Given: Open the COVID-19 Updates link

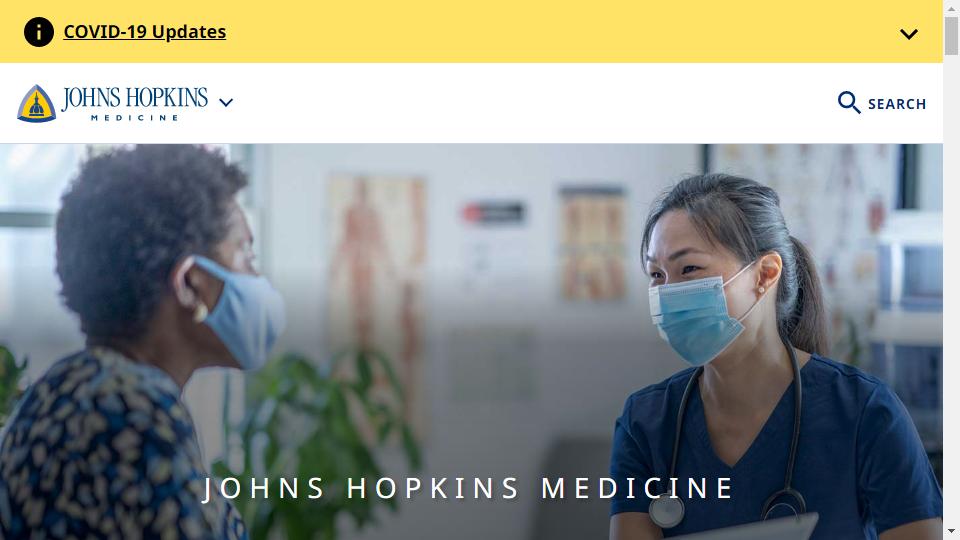Looking at the screenshot, I should 144,32.
